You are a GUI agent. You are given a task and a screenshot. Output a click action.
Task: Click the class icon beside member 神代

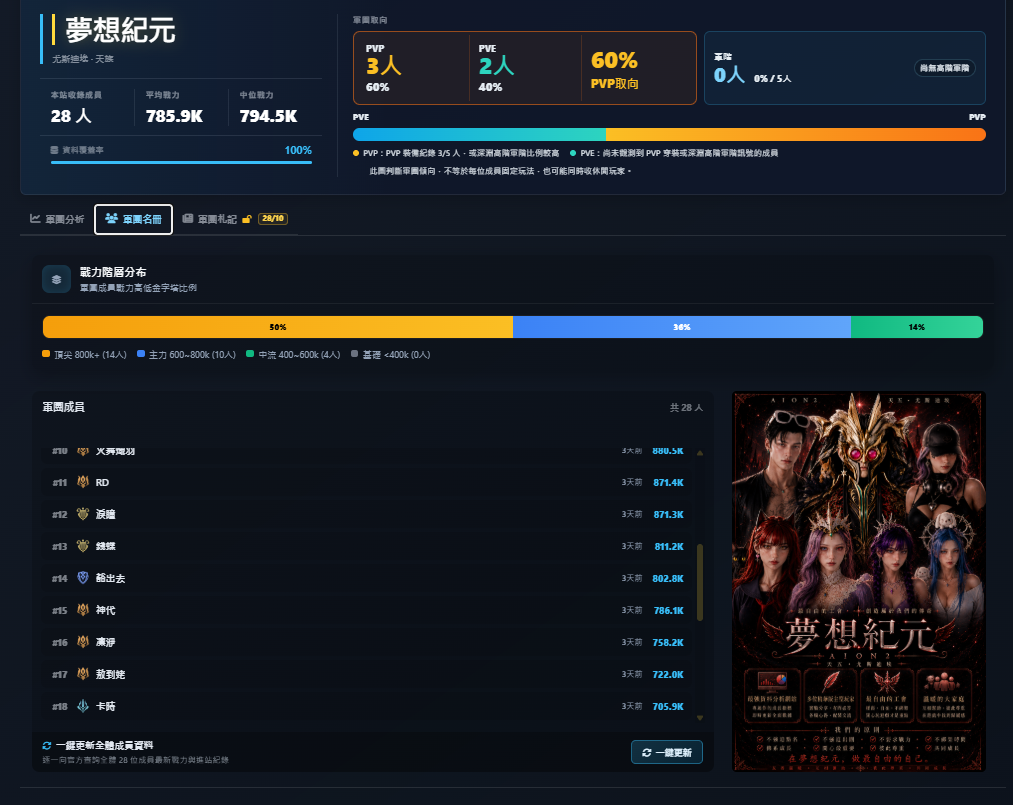click(x=83, y=610)
